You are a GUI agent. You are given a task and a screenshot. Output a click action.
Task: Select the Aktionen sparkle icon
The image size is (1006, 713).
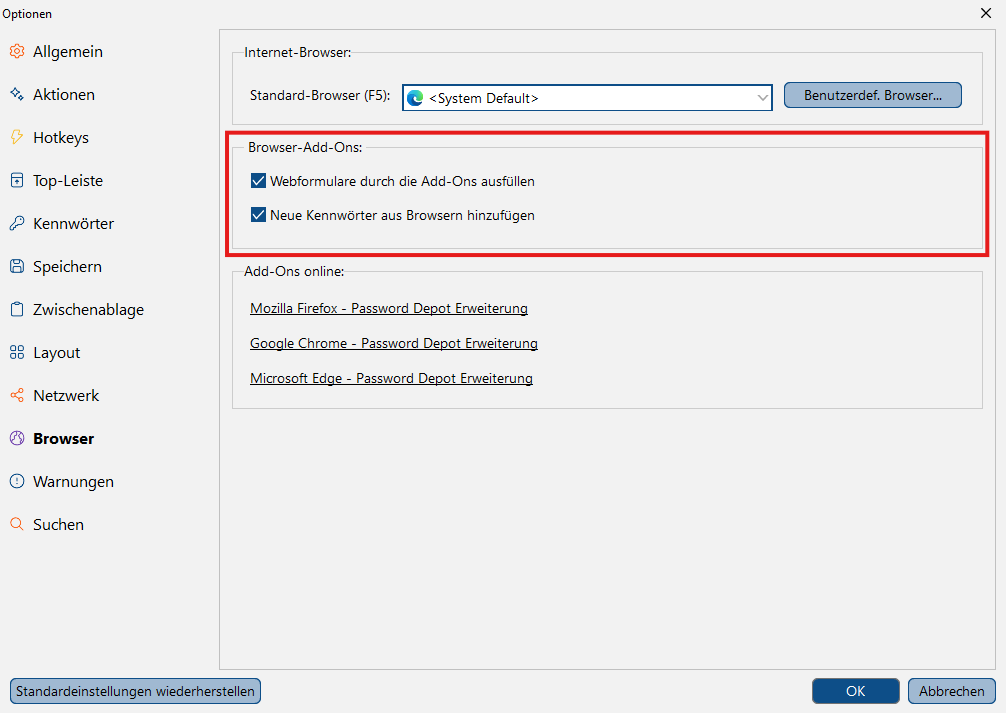[x=17, y=94]
